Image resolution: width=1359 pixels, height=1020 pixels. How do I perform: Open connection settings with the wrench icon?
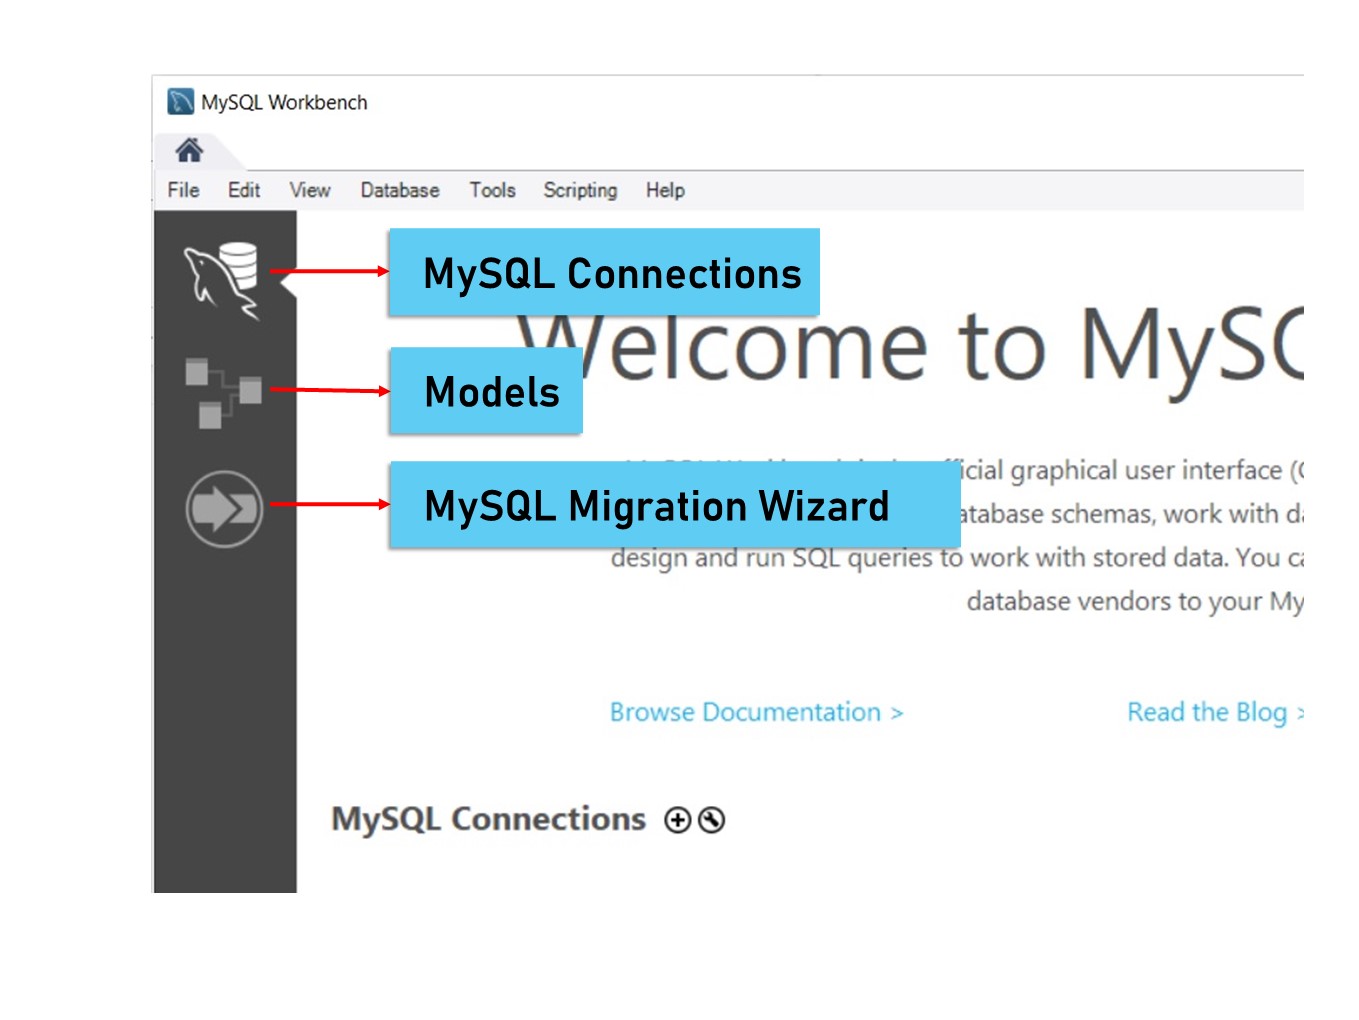click(712, 820)
